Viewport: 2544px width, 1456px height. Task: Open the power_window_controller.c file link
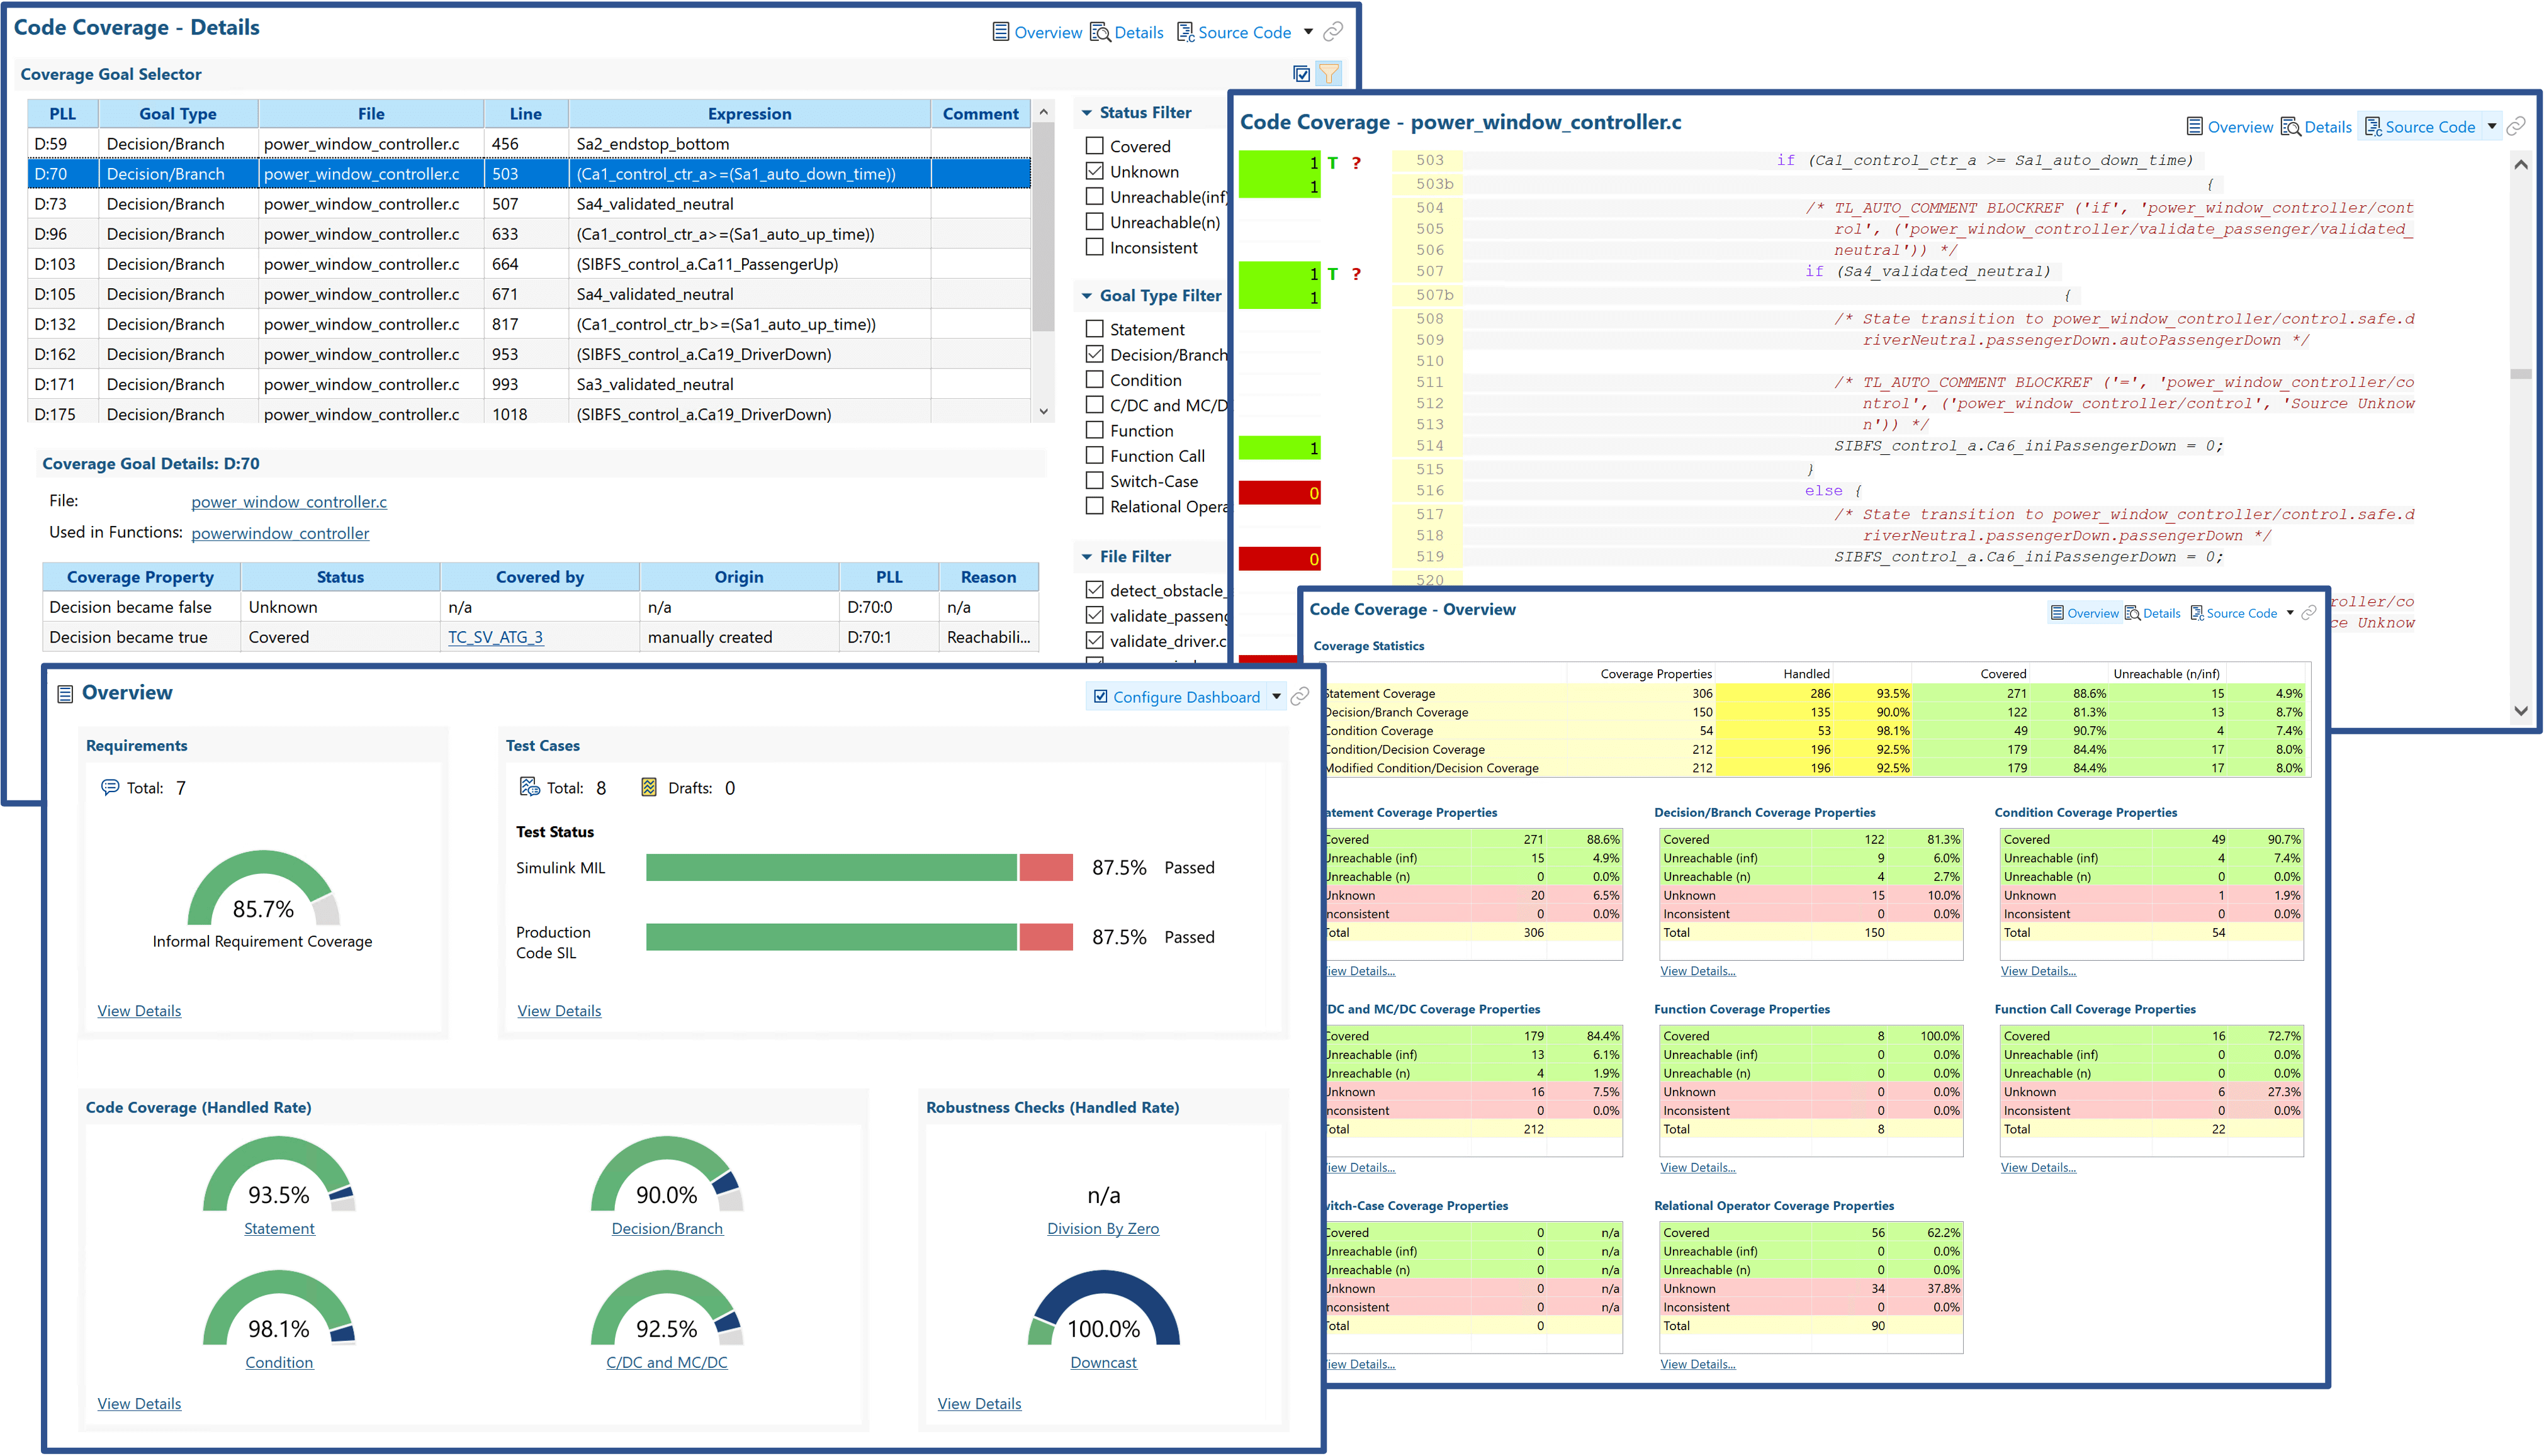click(x=289, y=502)
